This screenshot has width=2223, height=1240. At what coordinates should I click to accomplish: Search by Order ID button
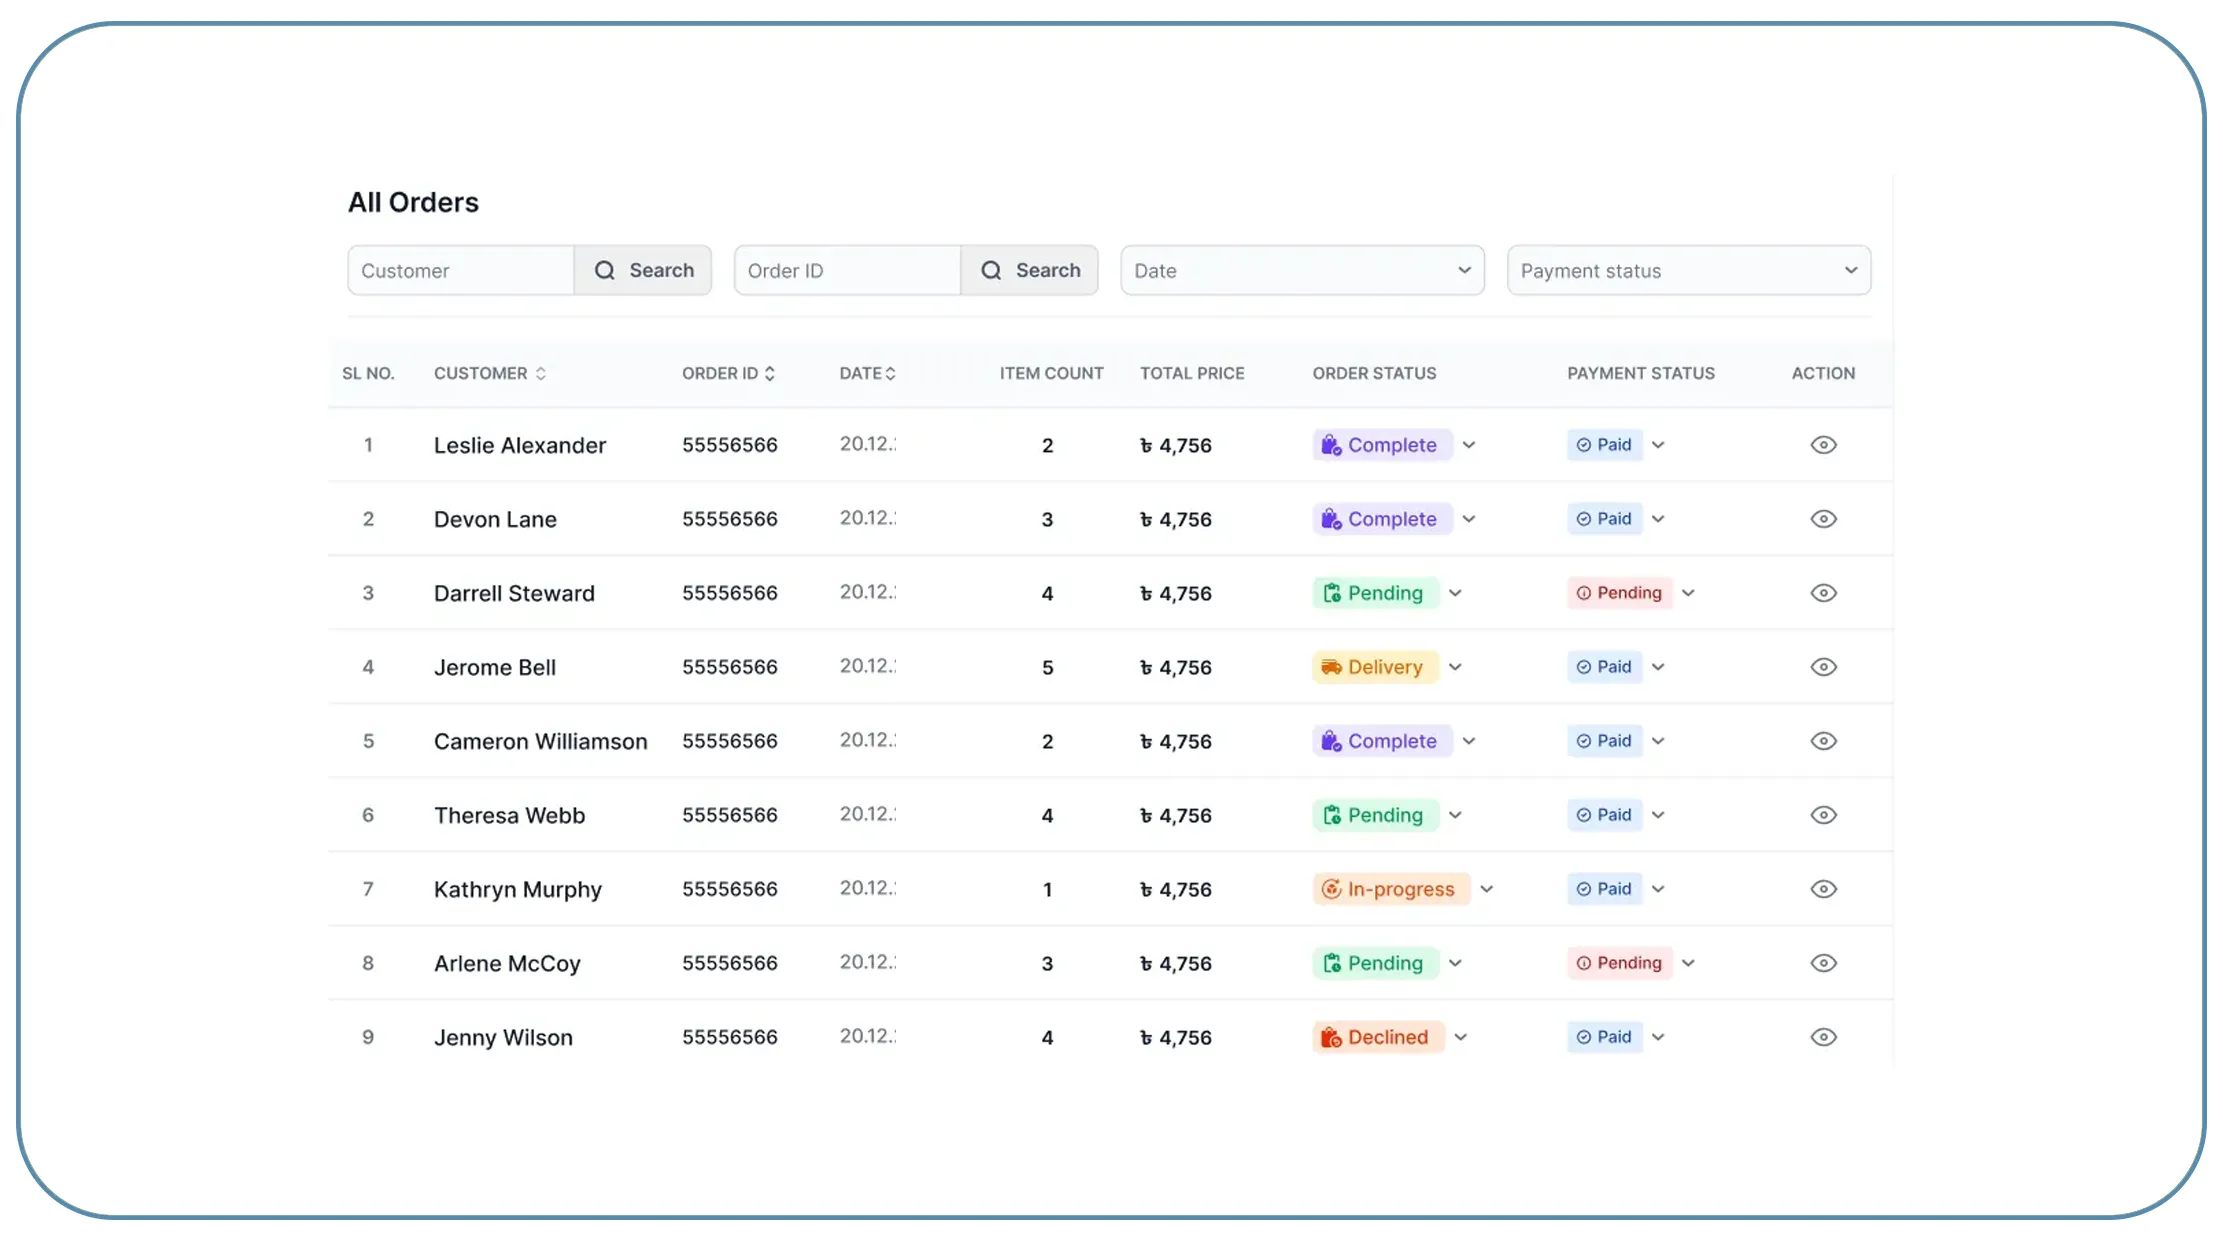[1030, 270]
